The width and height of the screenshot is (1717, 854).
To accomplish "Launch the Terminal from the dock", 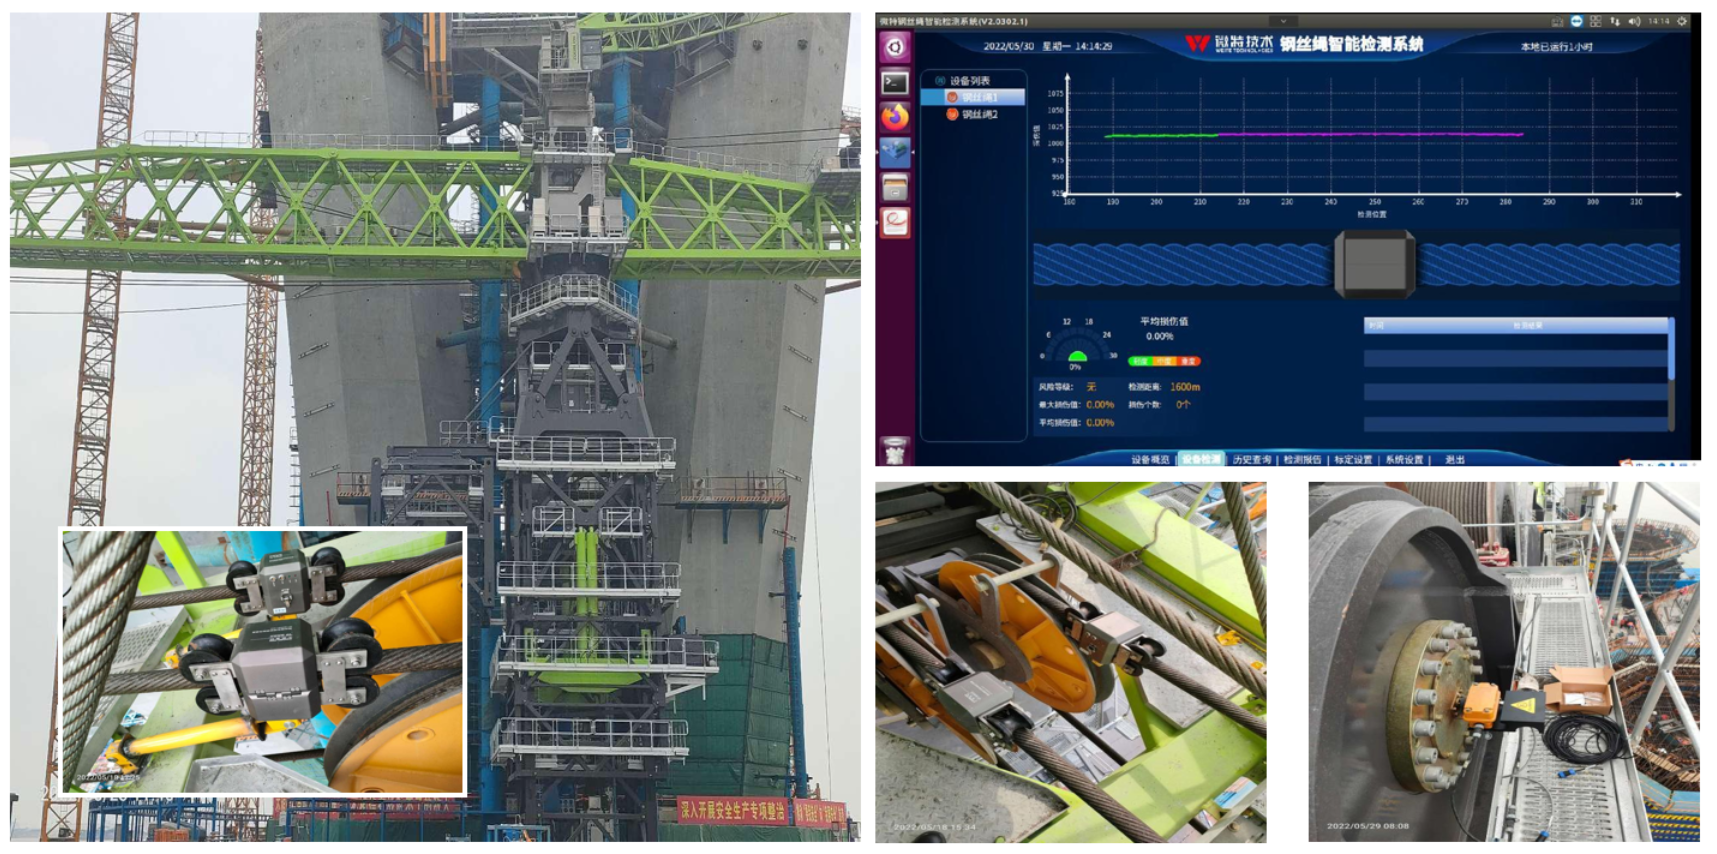I will (x=895, y=83).
